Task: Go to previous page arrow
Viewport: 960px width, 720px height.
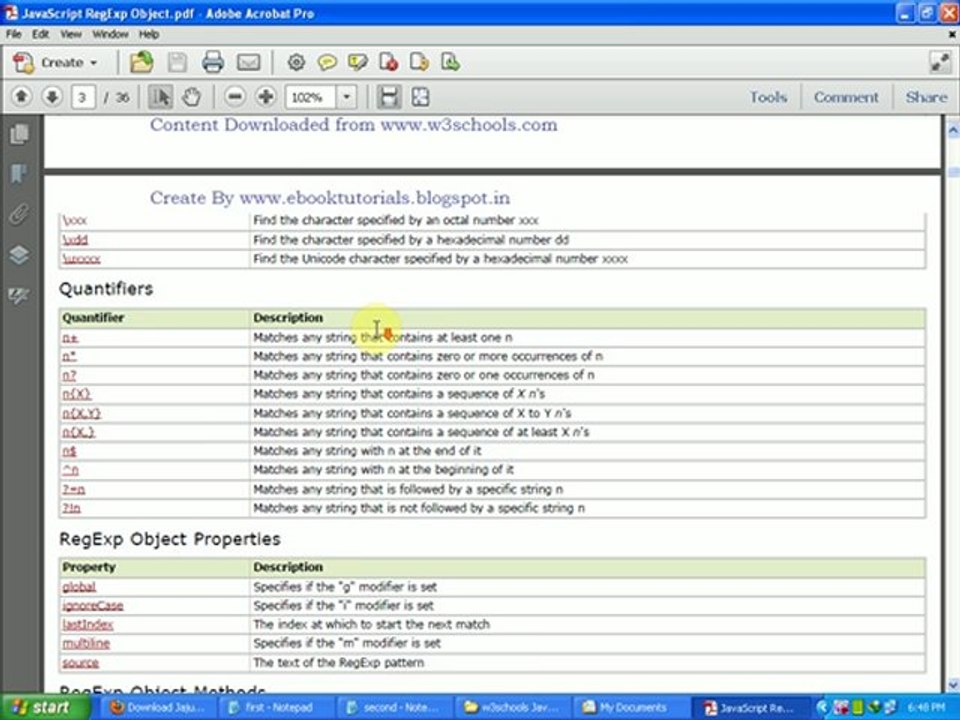Action: tap(21, 97)
